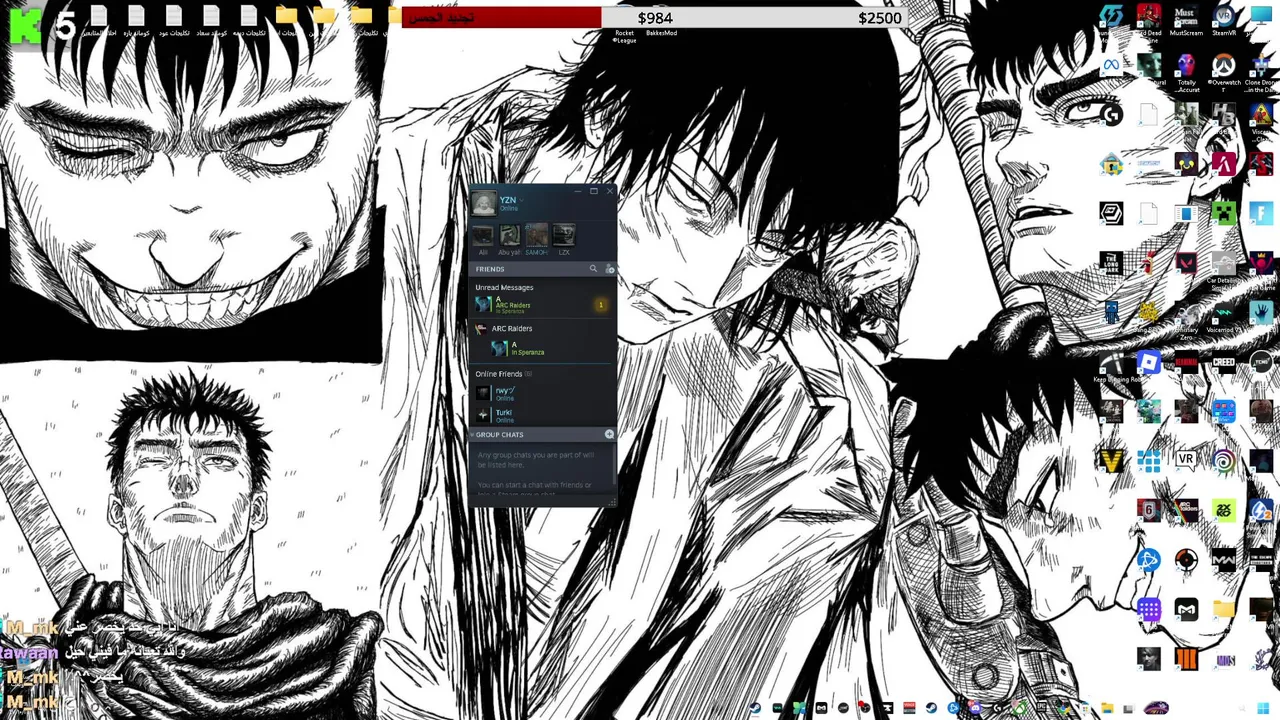Open Steam friends search magnifier
The width and height of the screenshot is (1280, 720).
tap(594, 269)
